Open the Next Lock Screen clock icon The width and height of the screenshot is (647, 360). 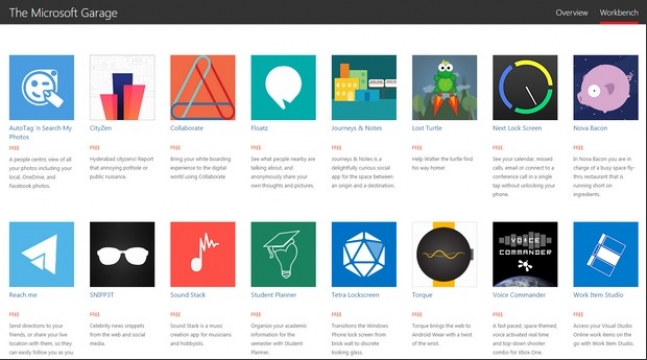[x=525, y=88]
